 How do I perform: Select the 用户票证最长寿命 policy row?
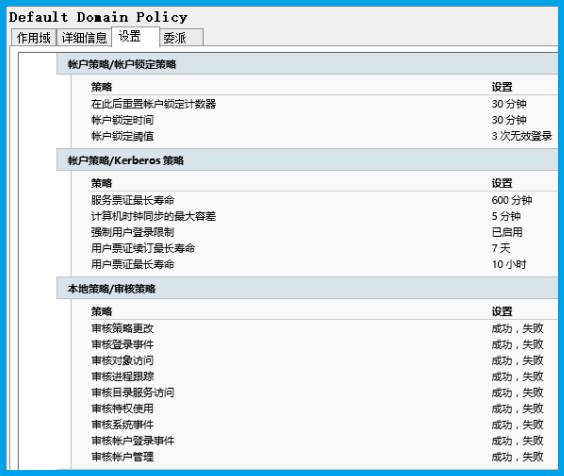pyautogui.click(x=324, y=264)
